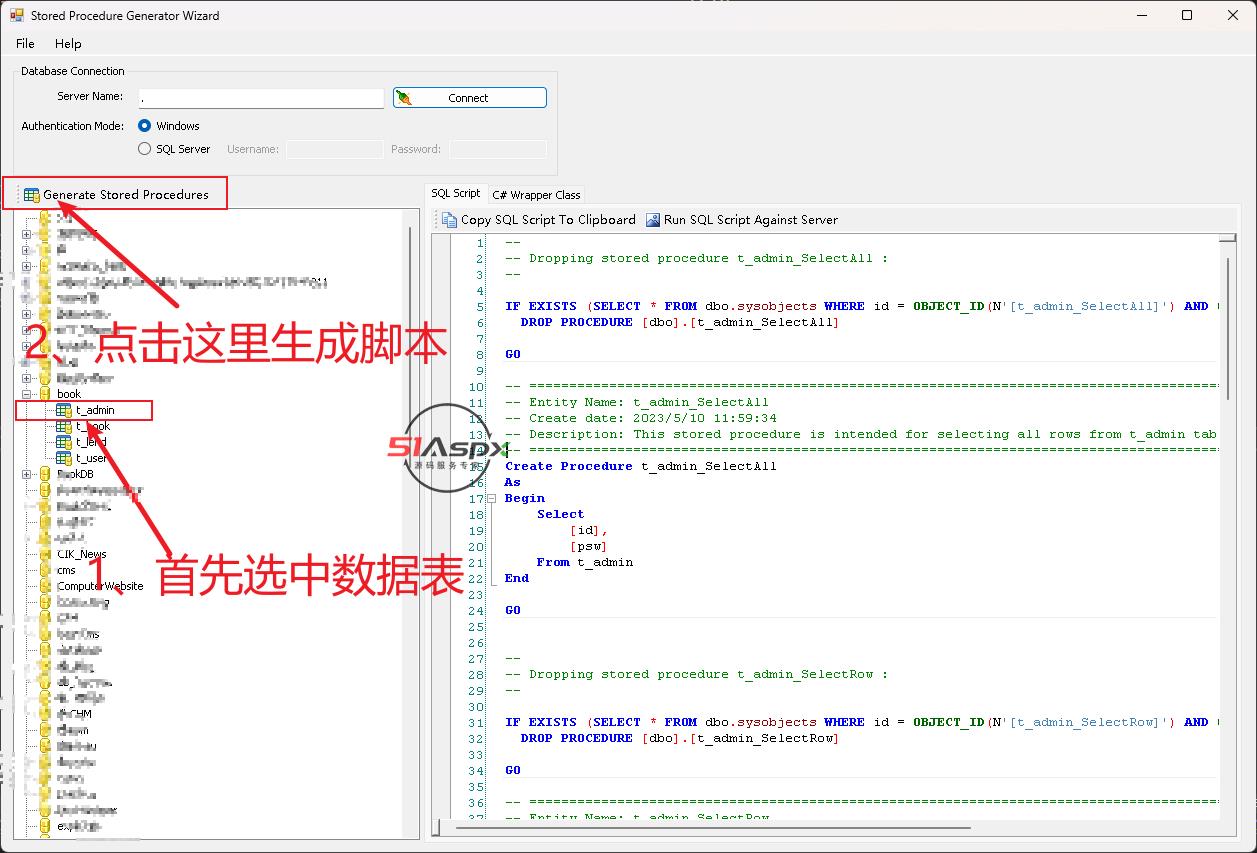Viewport: 1257px width, 853px height.
Task: Collapse the code block at line 17
Action: coord(491,498)
